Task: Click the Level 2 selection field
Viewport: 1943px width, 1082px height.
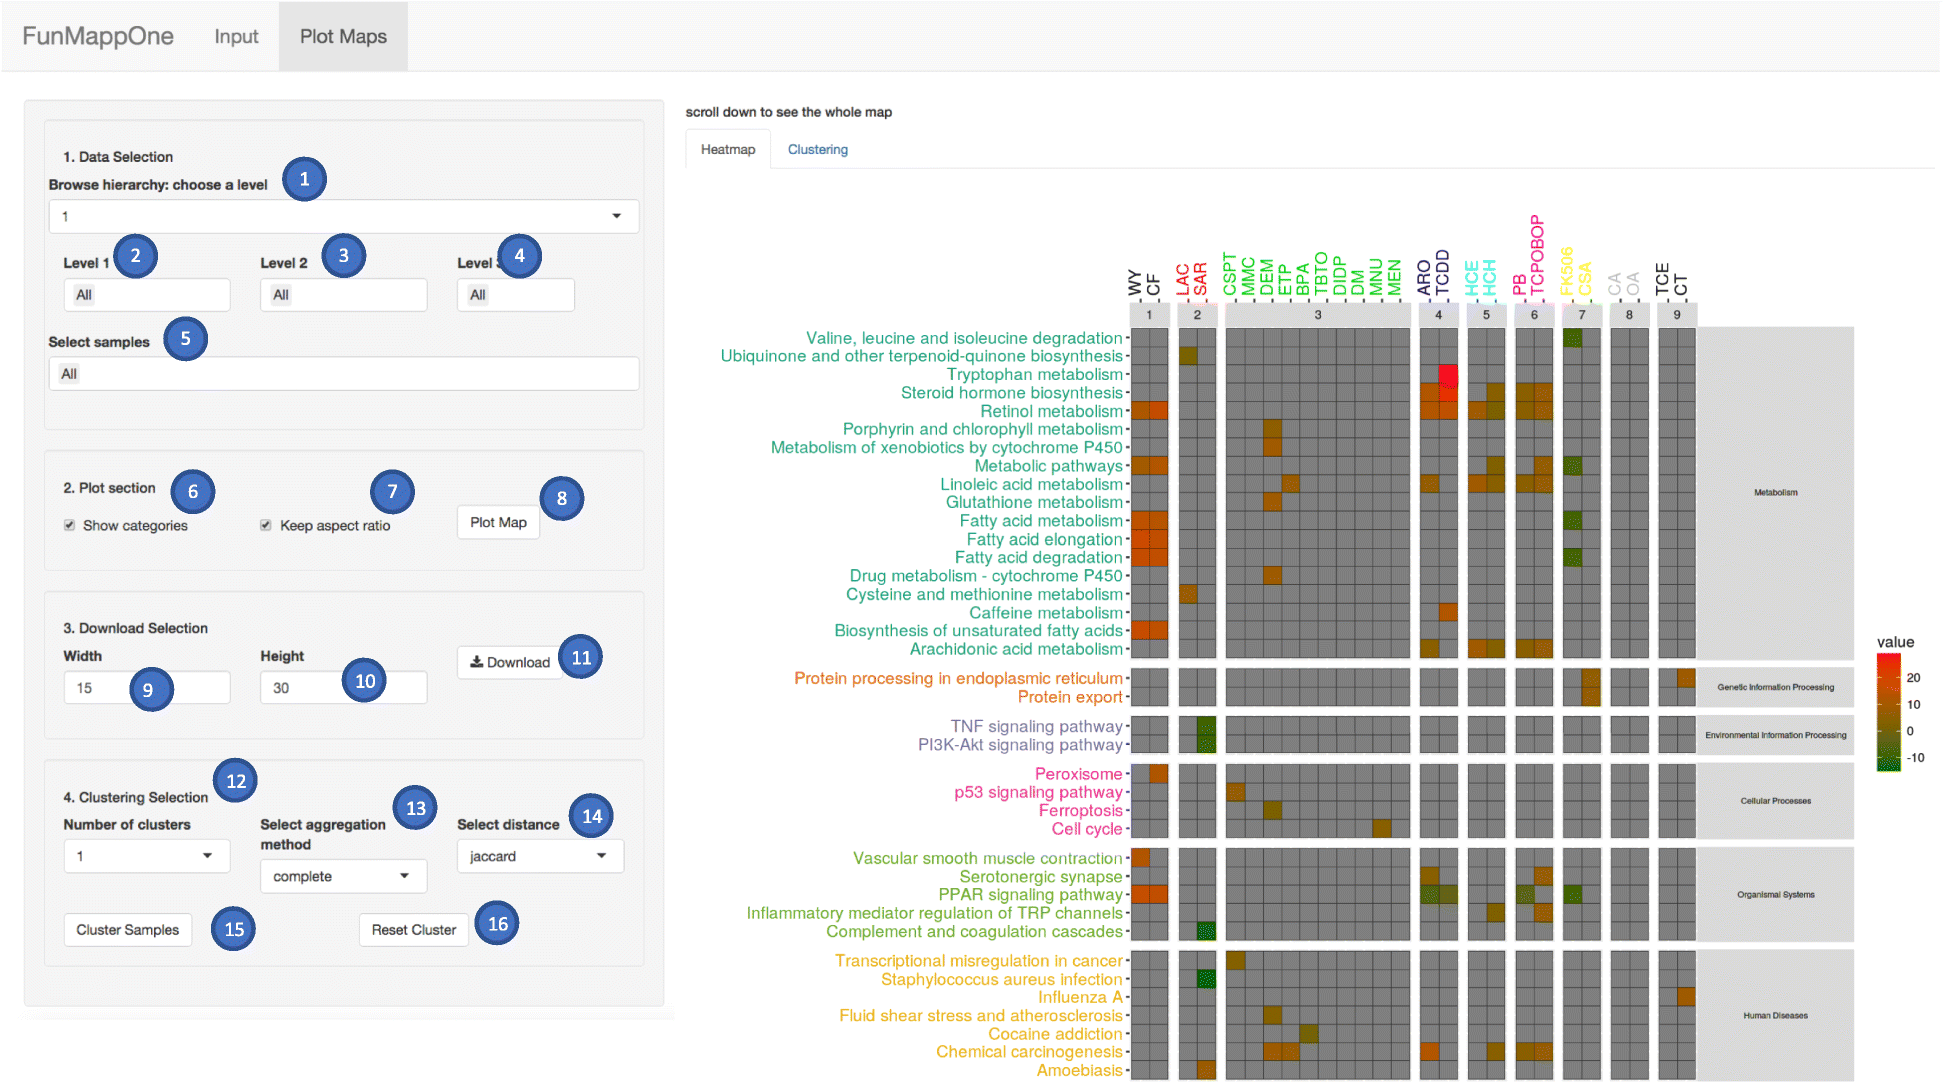Action: 343,295
